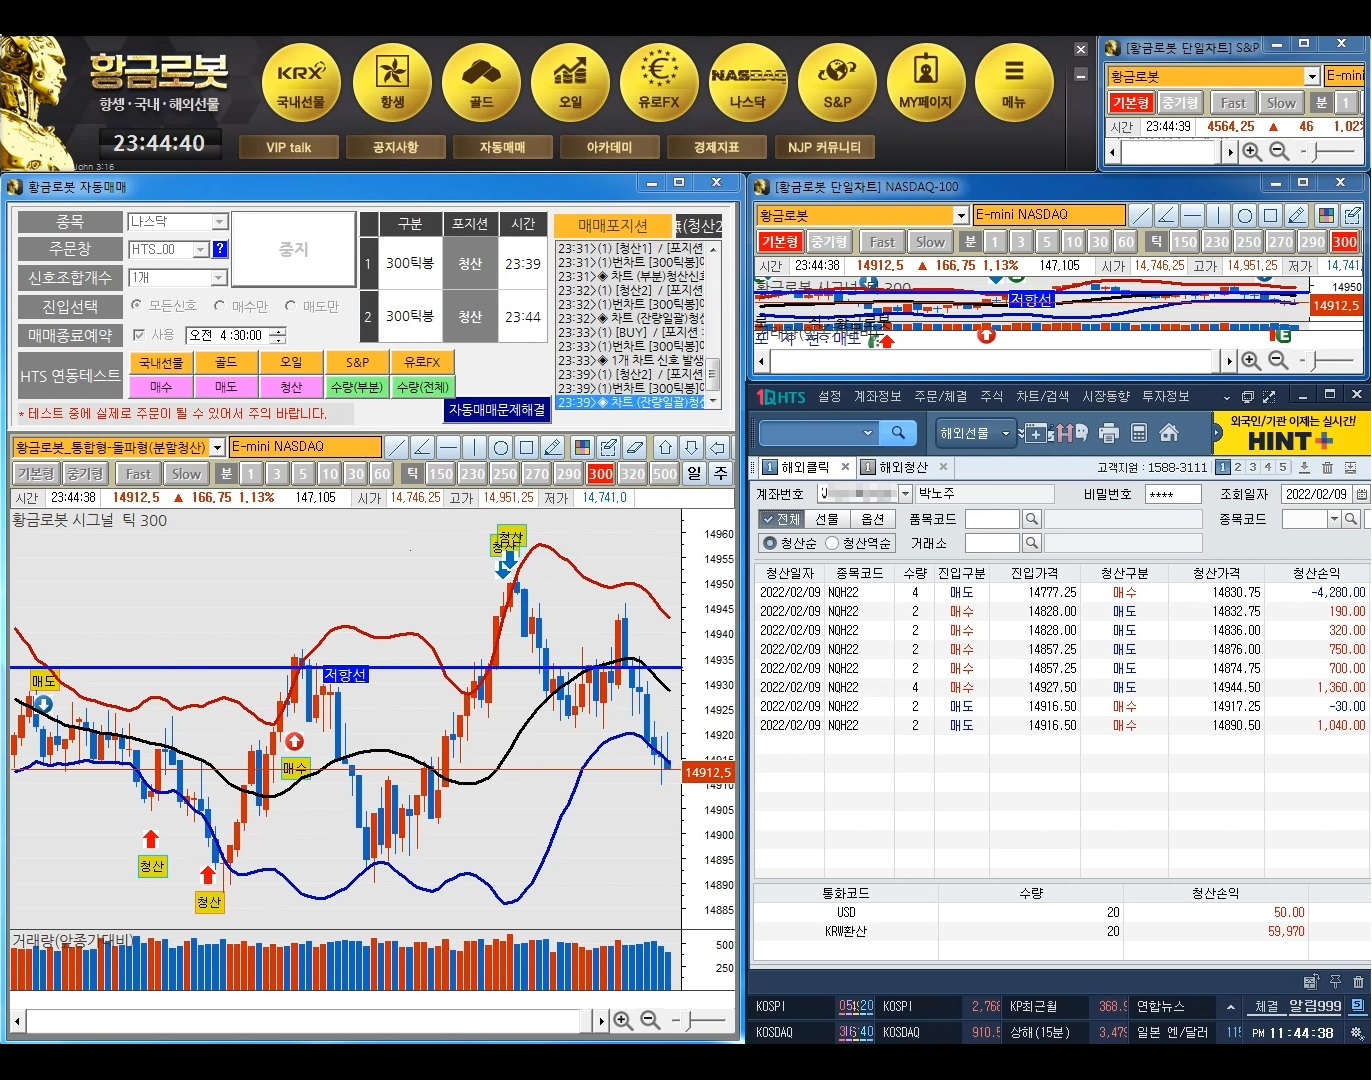Click up arrow icon in main chart toolbar
This screenshot has height=1080, width=1372.
tap(666, 447)
